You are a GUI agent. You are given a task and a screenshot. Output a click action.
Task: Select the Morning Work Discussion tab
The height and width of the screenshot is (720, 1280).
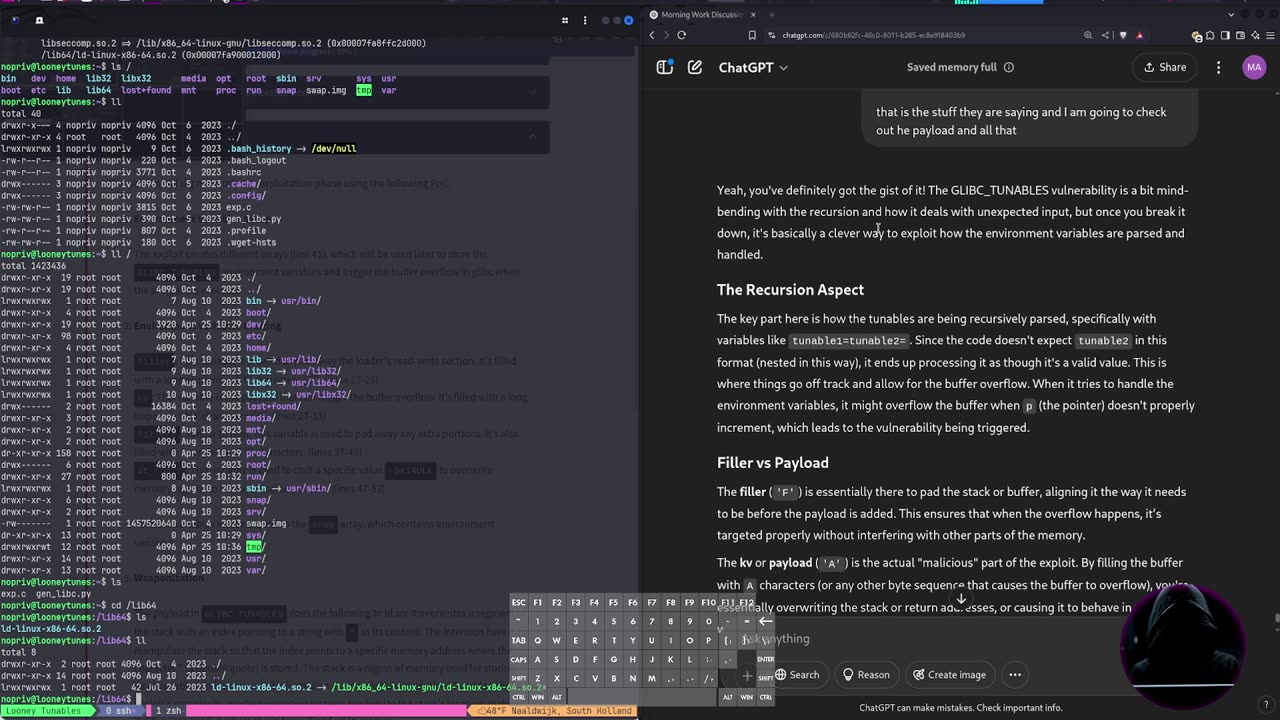point(700,14)
